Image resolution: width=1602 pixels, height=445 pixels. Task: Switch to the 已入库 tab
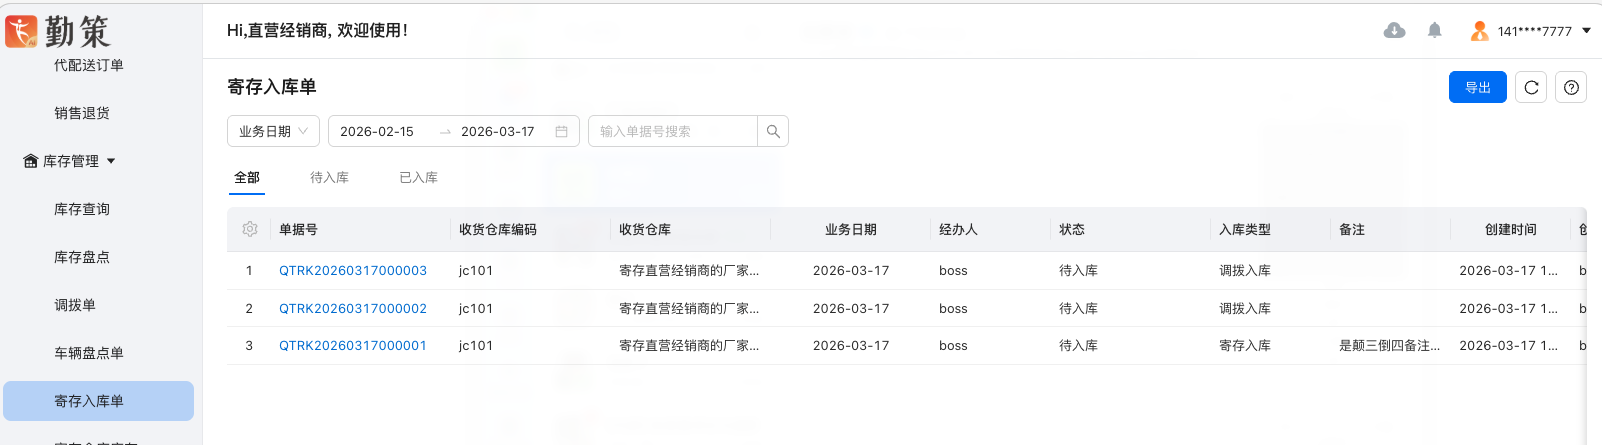coord(418,177)
